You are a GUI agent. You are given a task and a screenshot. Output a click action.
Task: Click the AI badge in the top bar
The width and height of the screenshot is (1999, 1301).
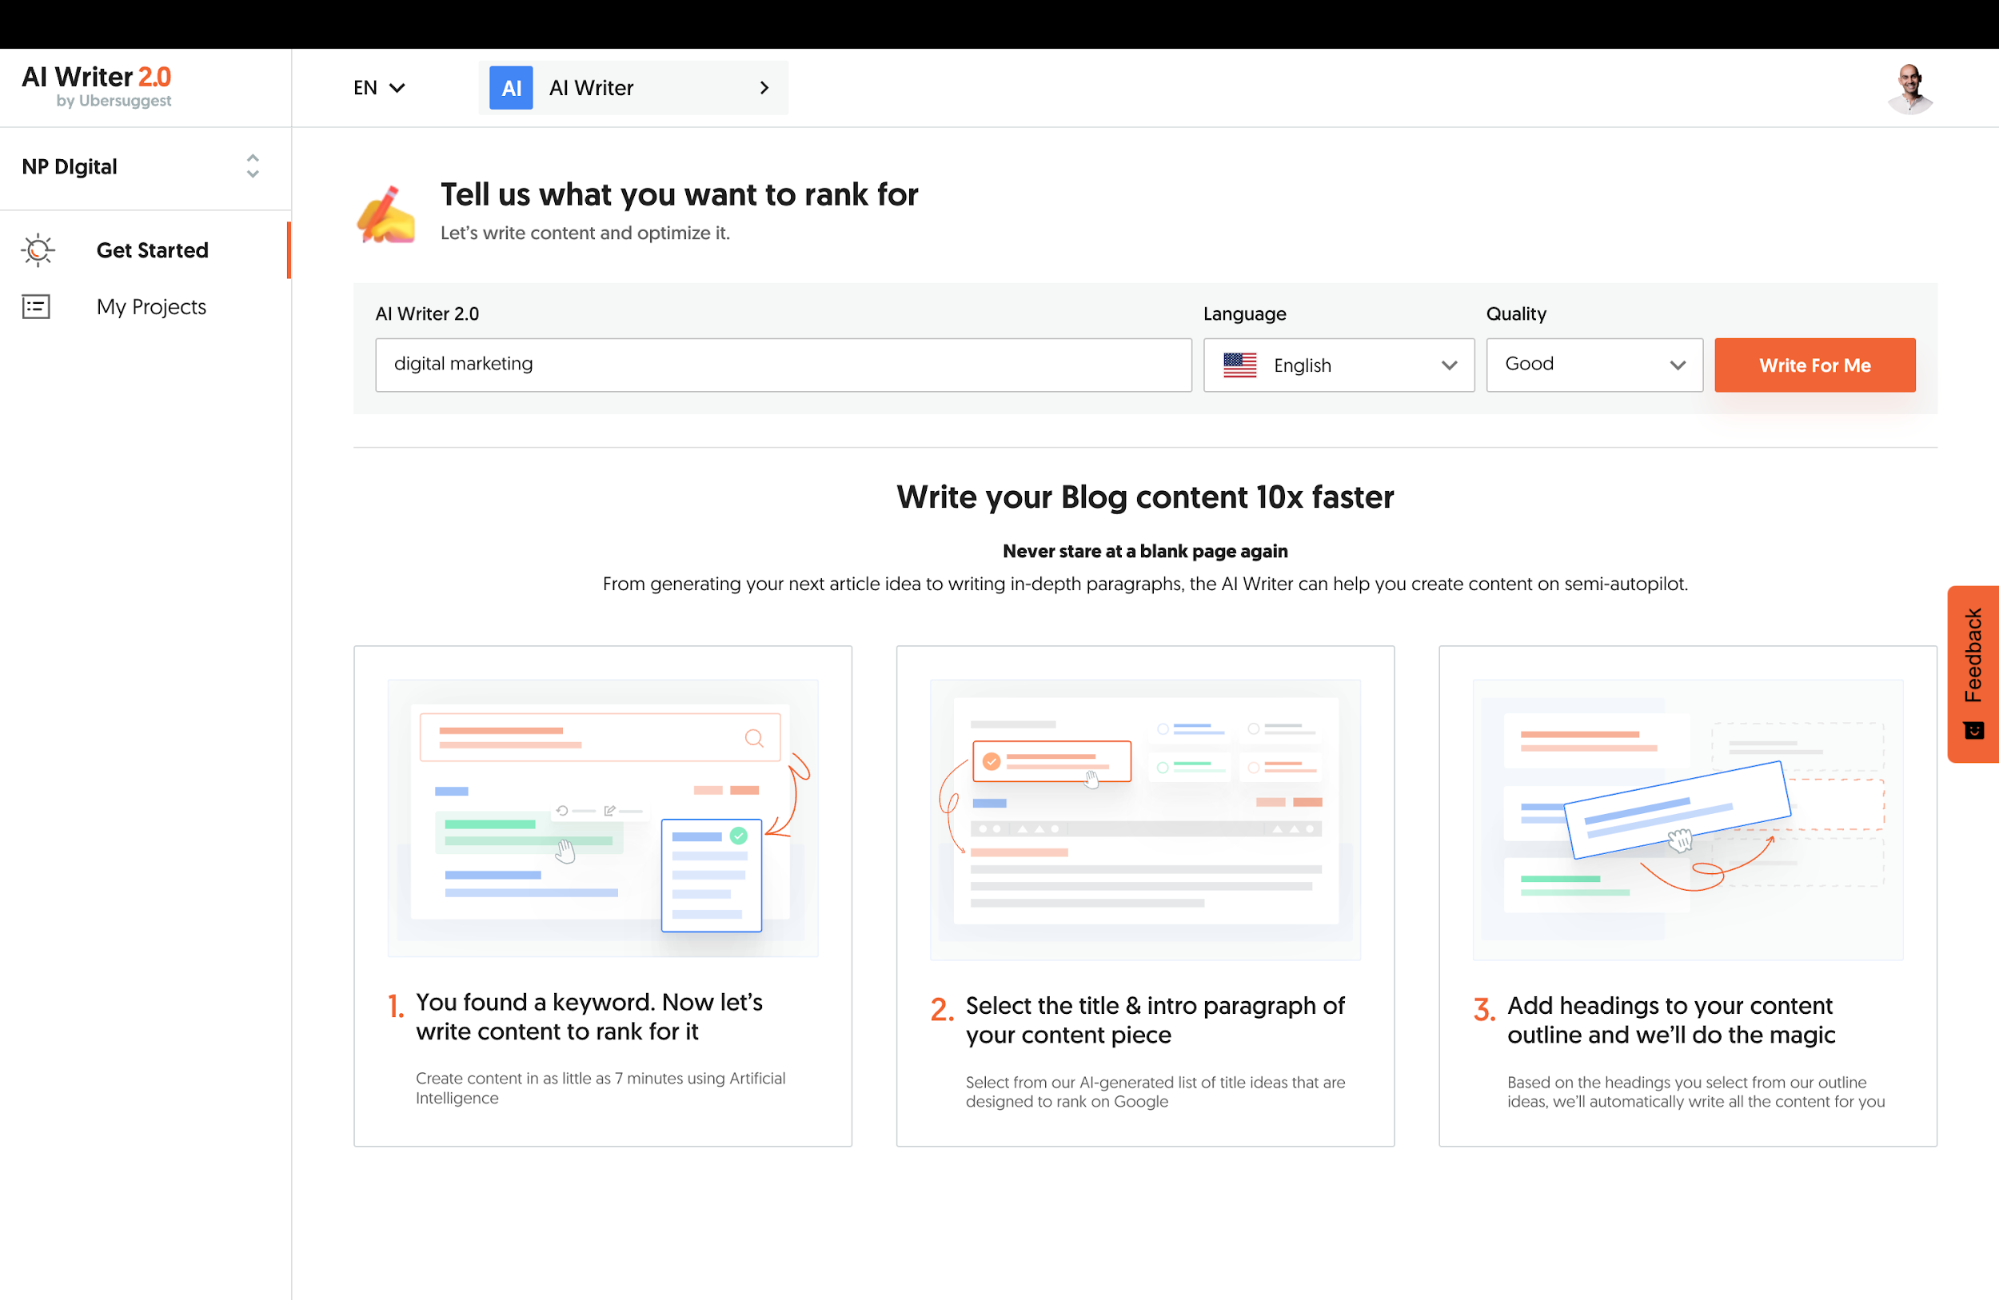tap(510, 87)
